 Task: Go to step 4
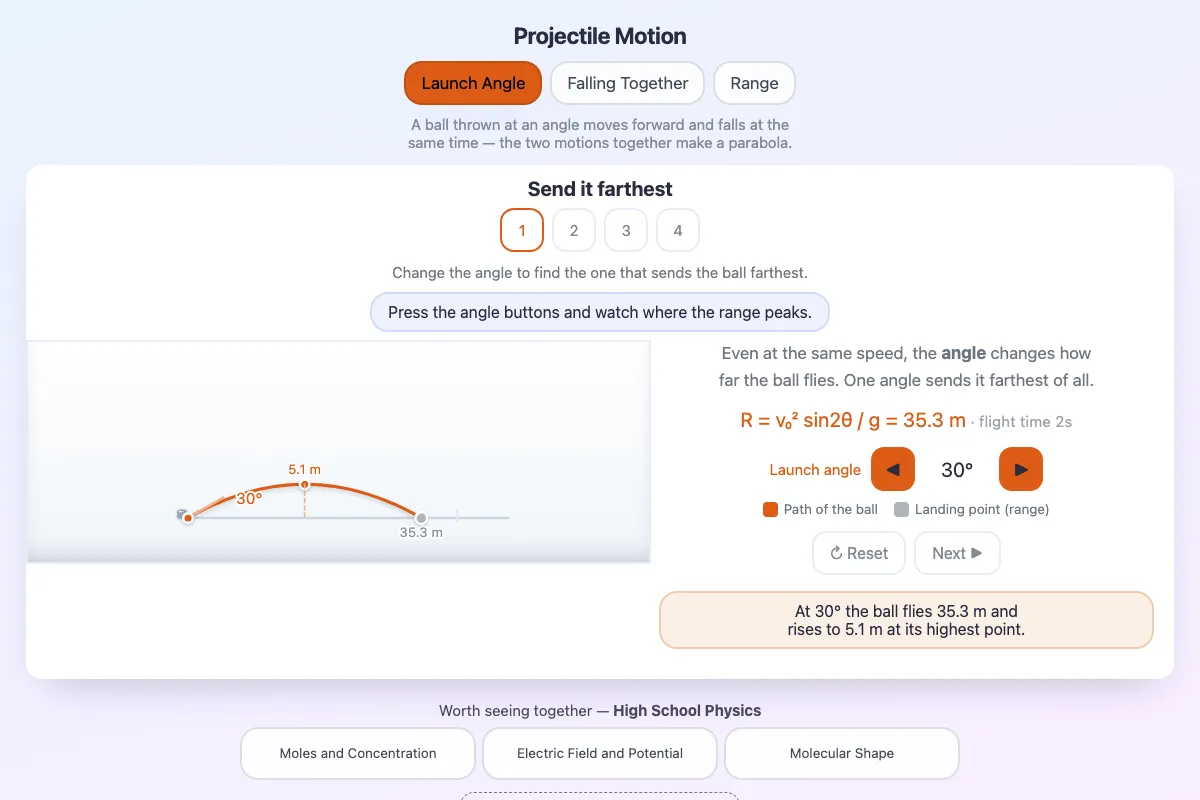pos(678,230)
